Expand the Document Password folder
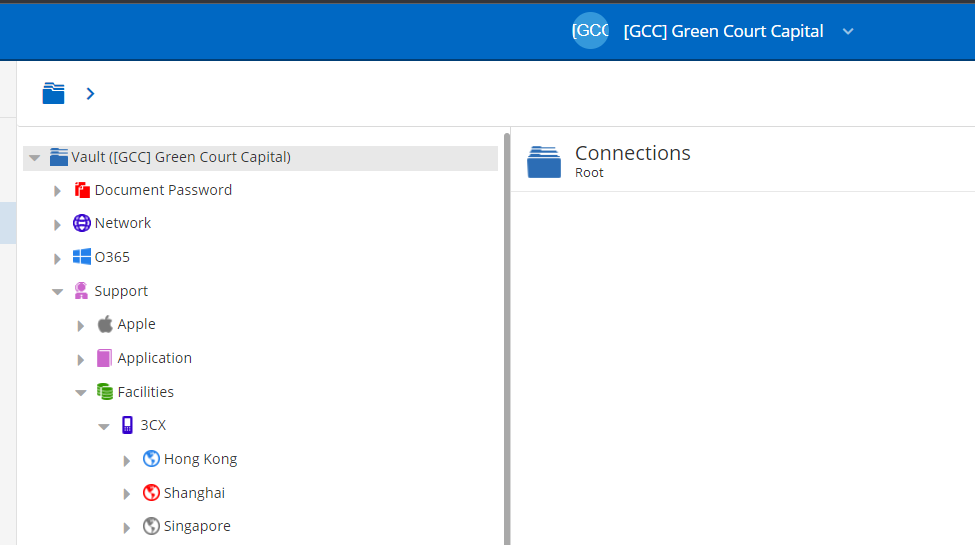Viewport: 975px width, 545px height. [57, 191]
